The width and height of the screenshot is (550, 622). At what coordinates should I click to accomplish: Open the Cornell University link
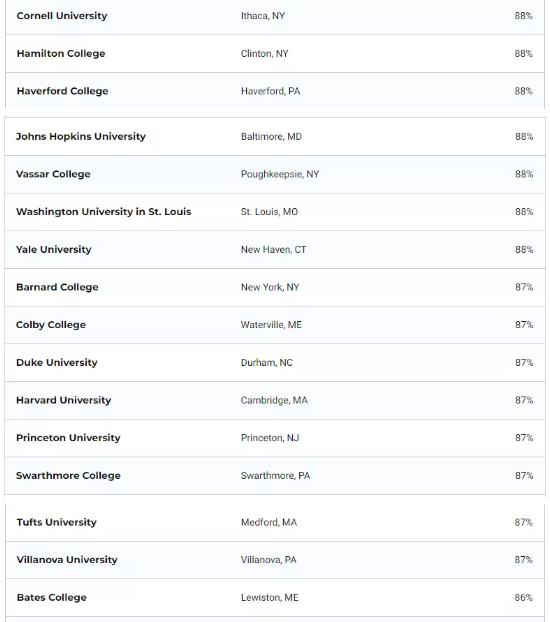62,16
